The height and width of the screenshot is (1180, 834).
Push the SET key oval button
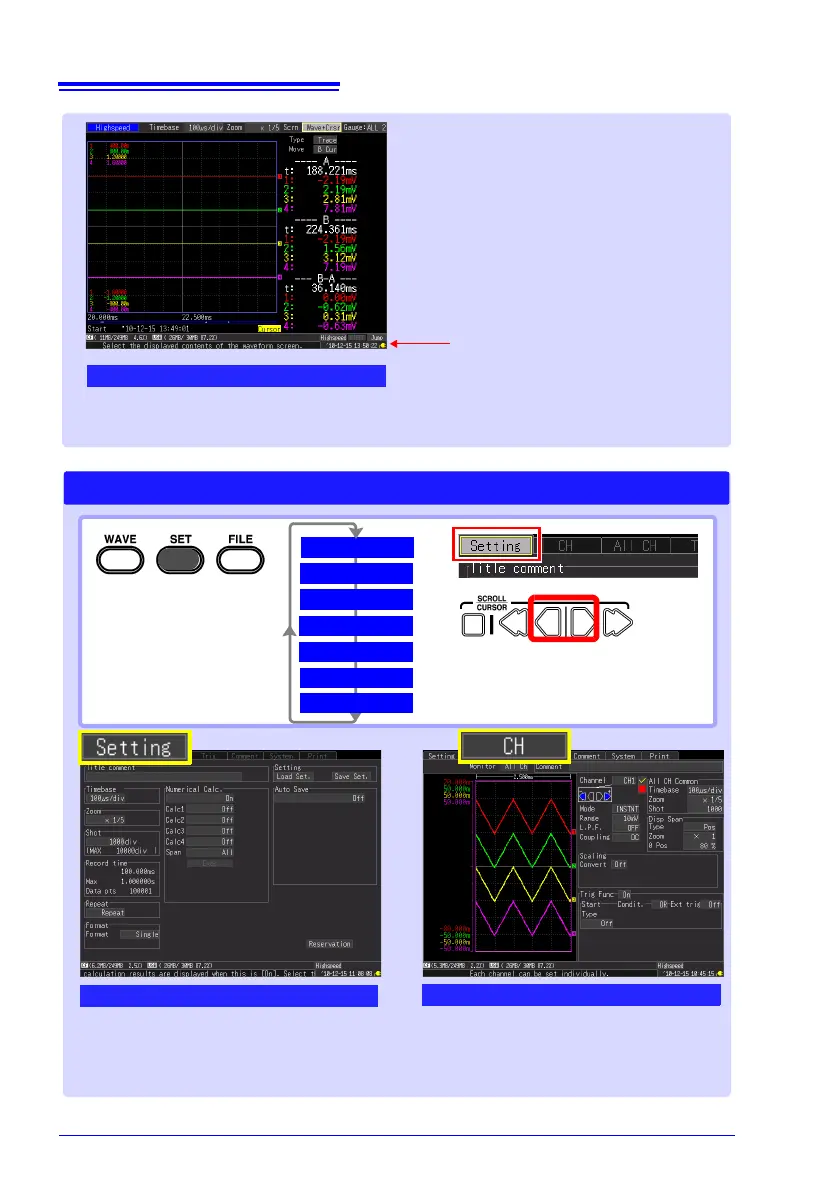(x=180, y=560)
